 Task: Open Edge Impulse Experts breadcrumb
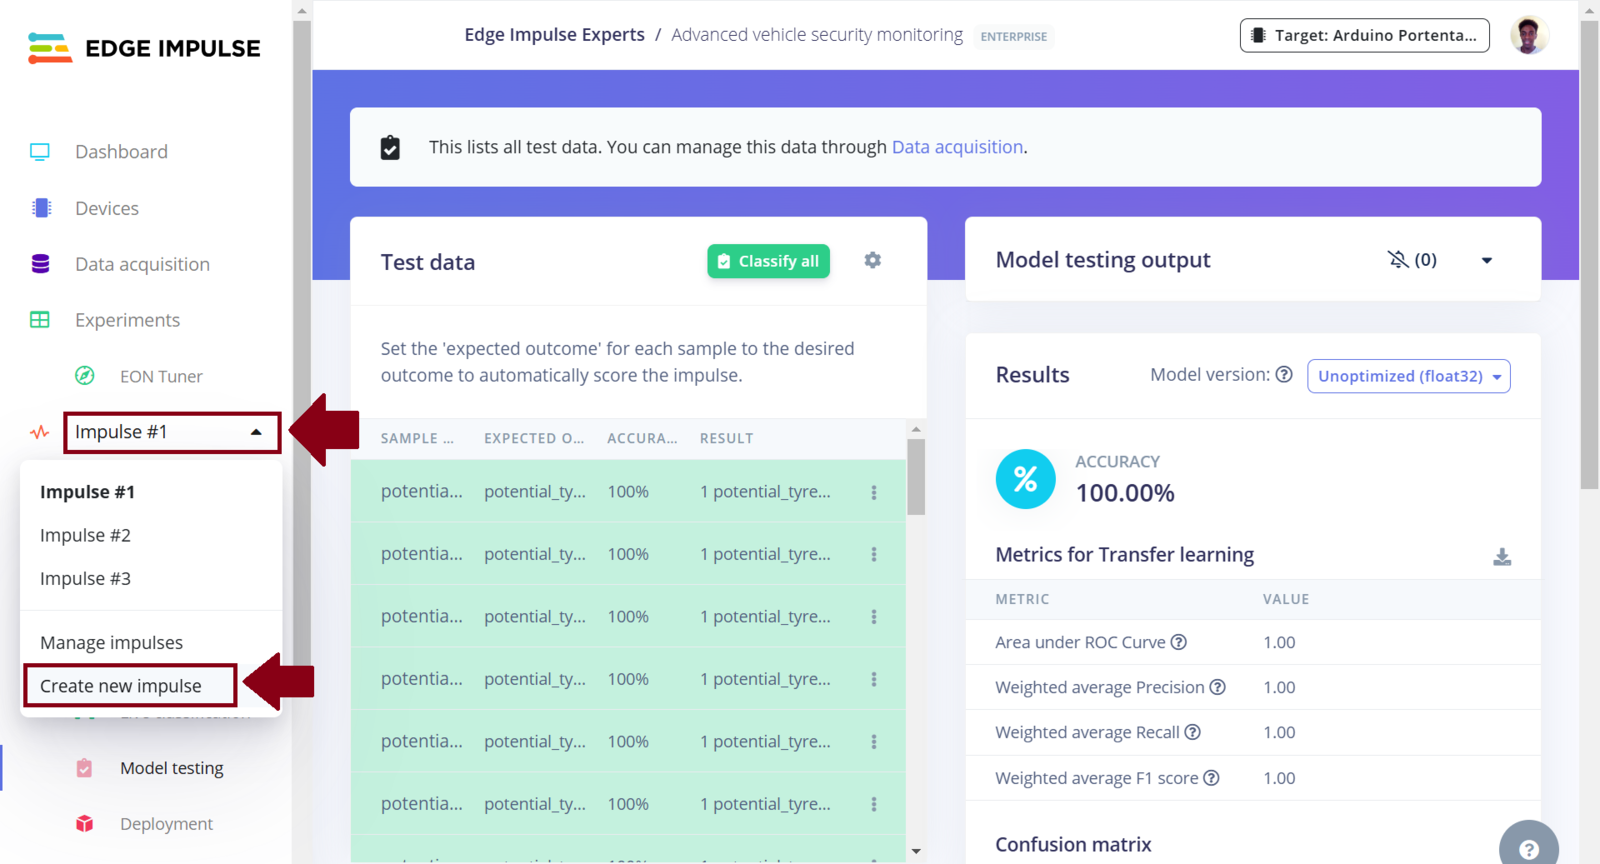554,34
